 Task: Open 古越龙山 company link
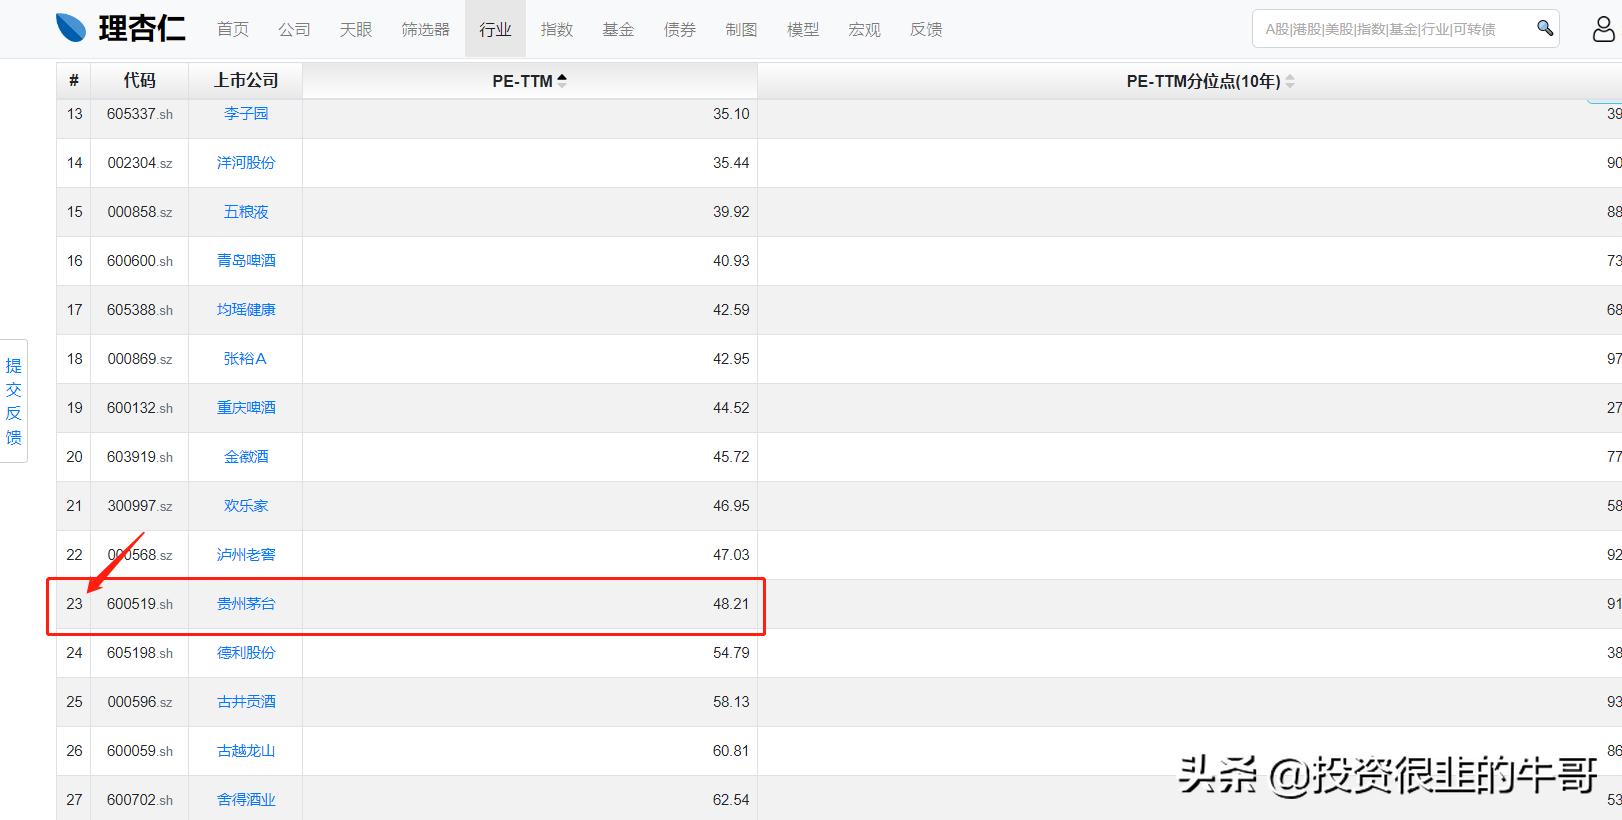[246, 751]
